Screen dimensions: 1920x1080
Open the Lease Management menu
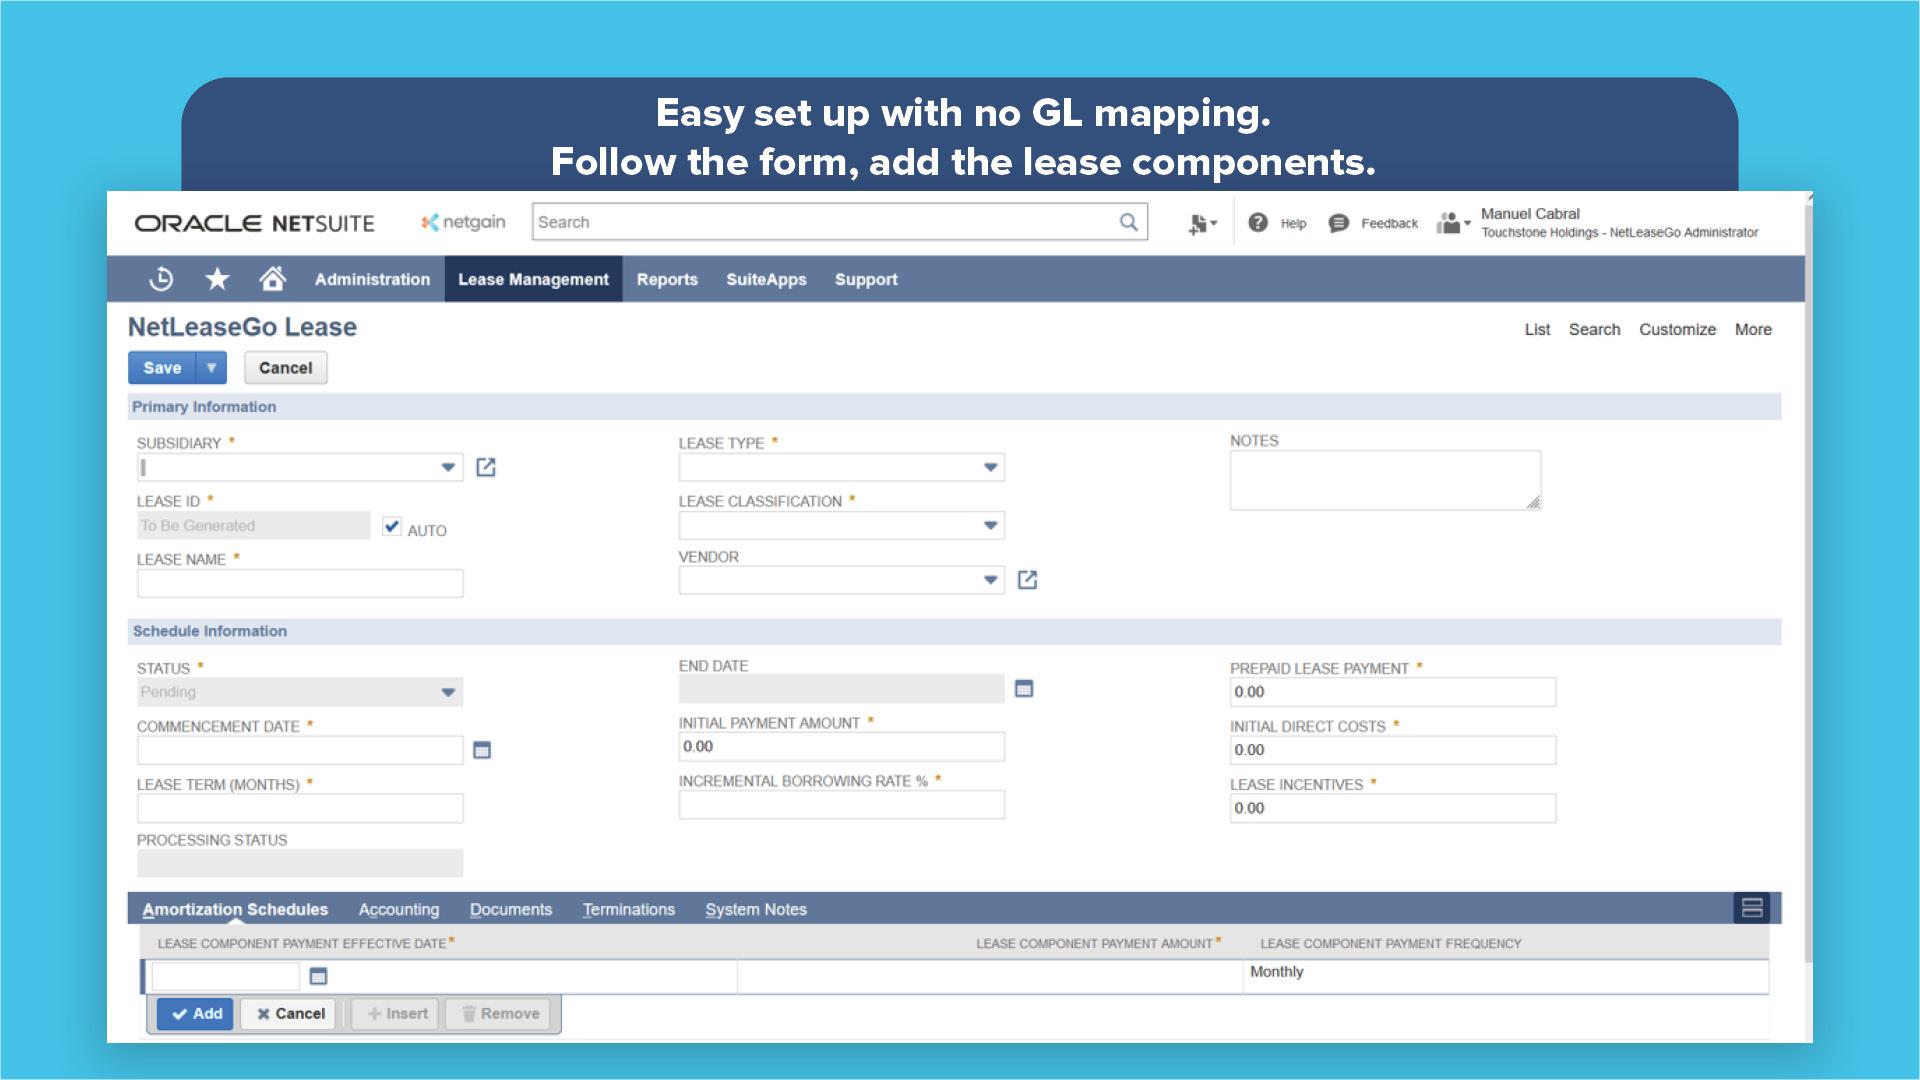tap(533, 279)
